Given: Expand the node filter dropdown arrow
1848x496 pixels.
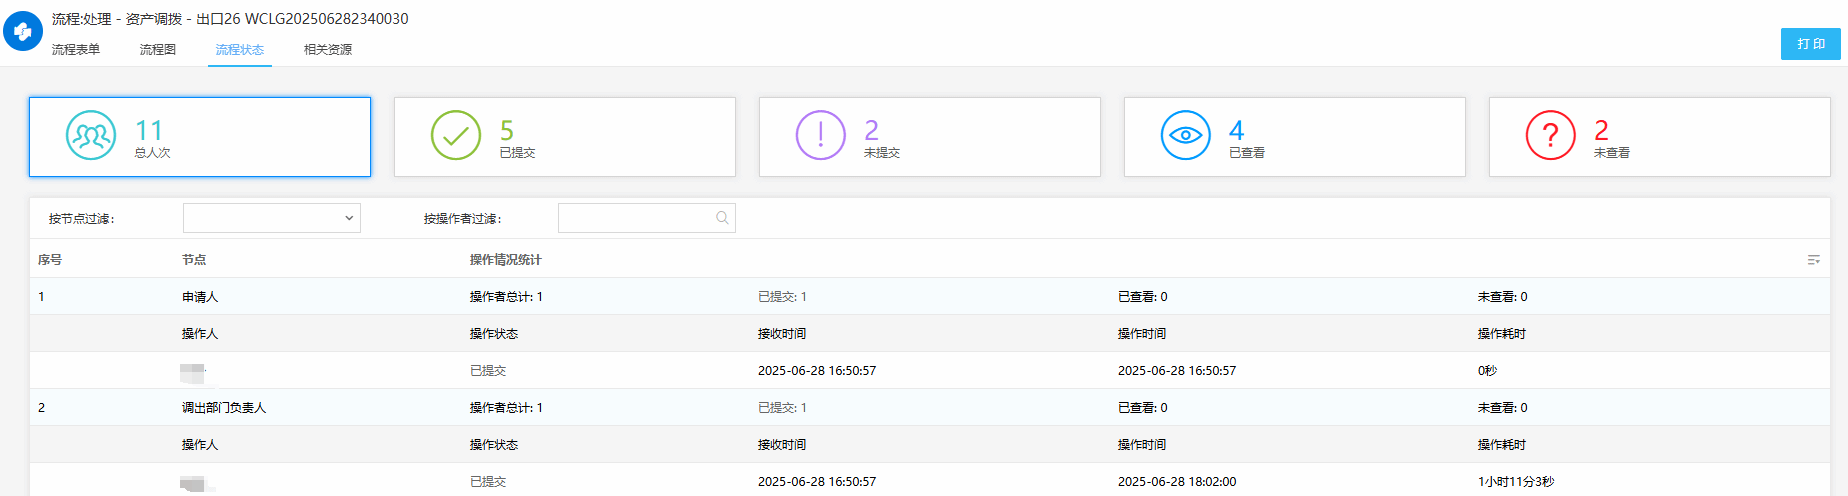Looking at the screenshot, I should (x=349, y=218).
